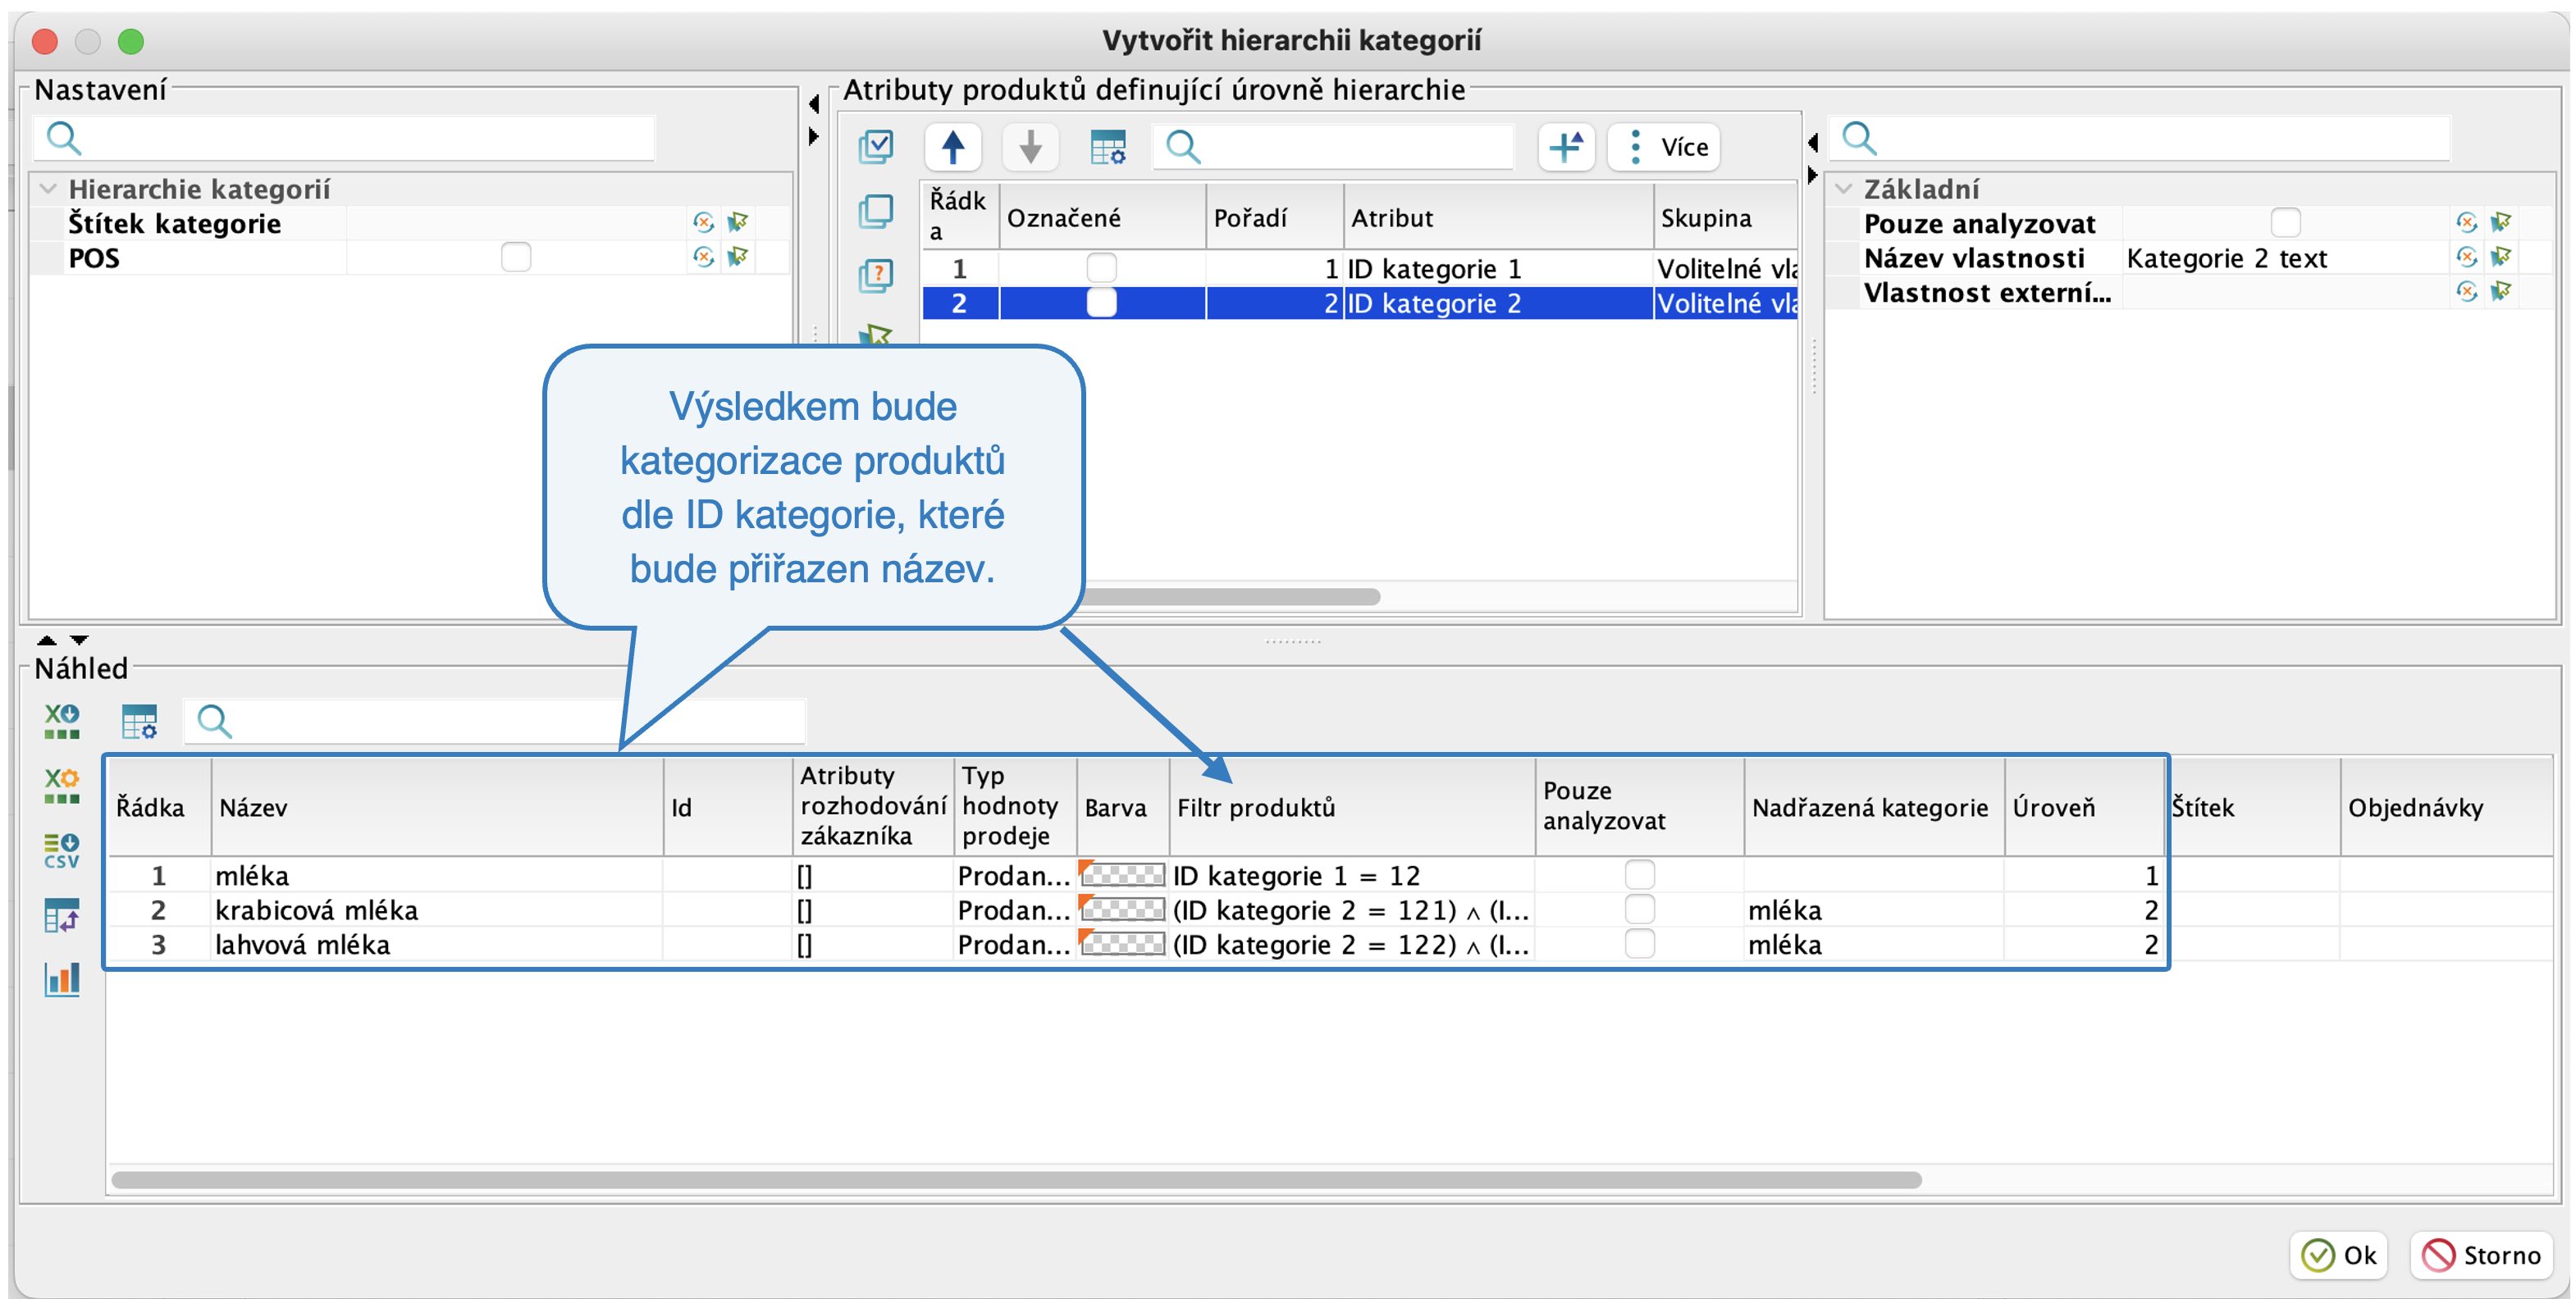Viewport: 2576px width, 1299px height.
Task: Sort preview by Úroveň column header
Action: pyautogui.click(x=2084, y=807)
